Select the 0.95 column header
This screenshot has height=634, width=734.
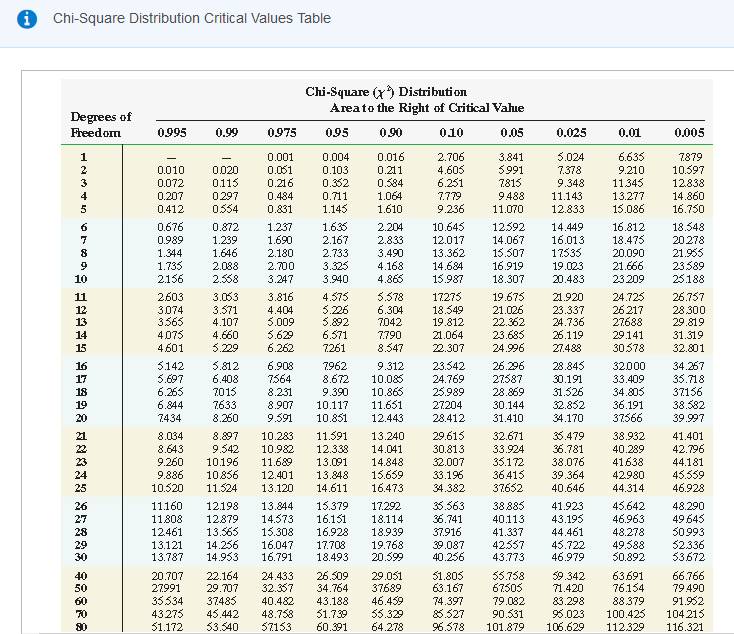click(337, 133)
